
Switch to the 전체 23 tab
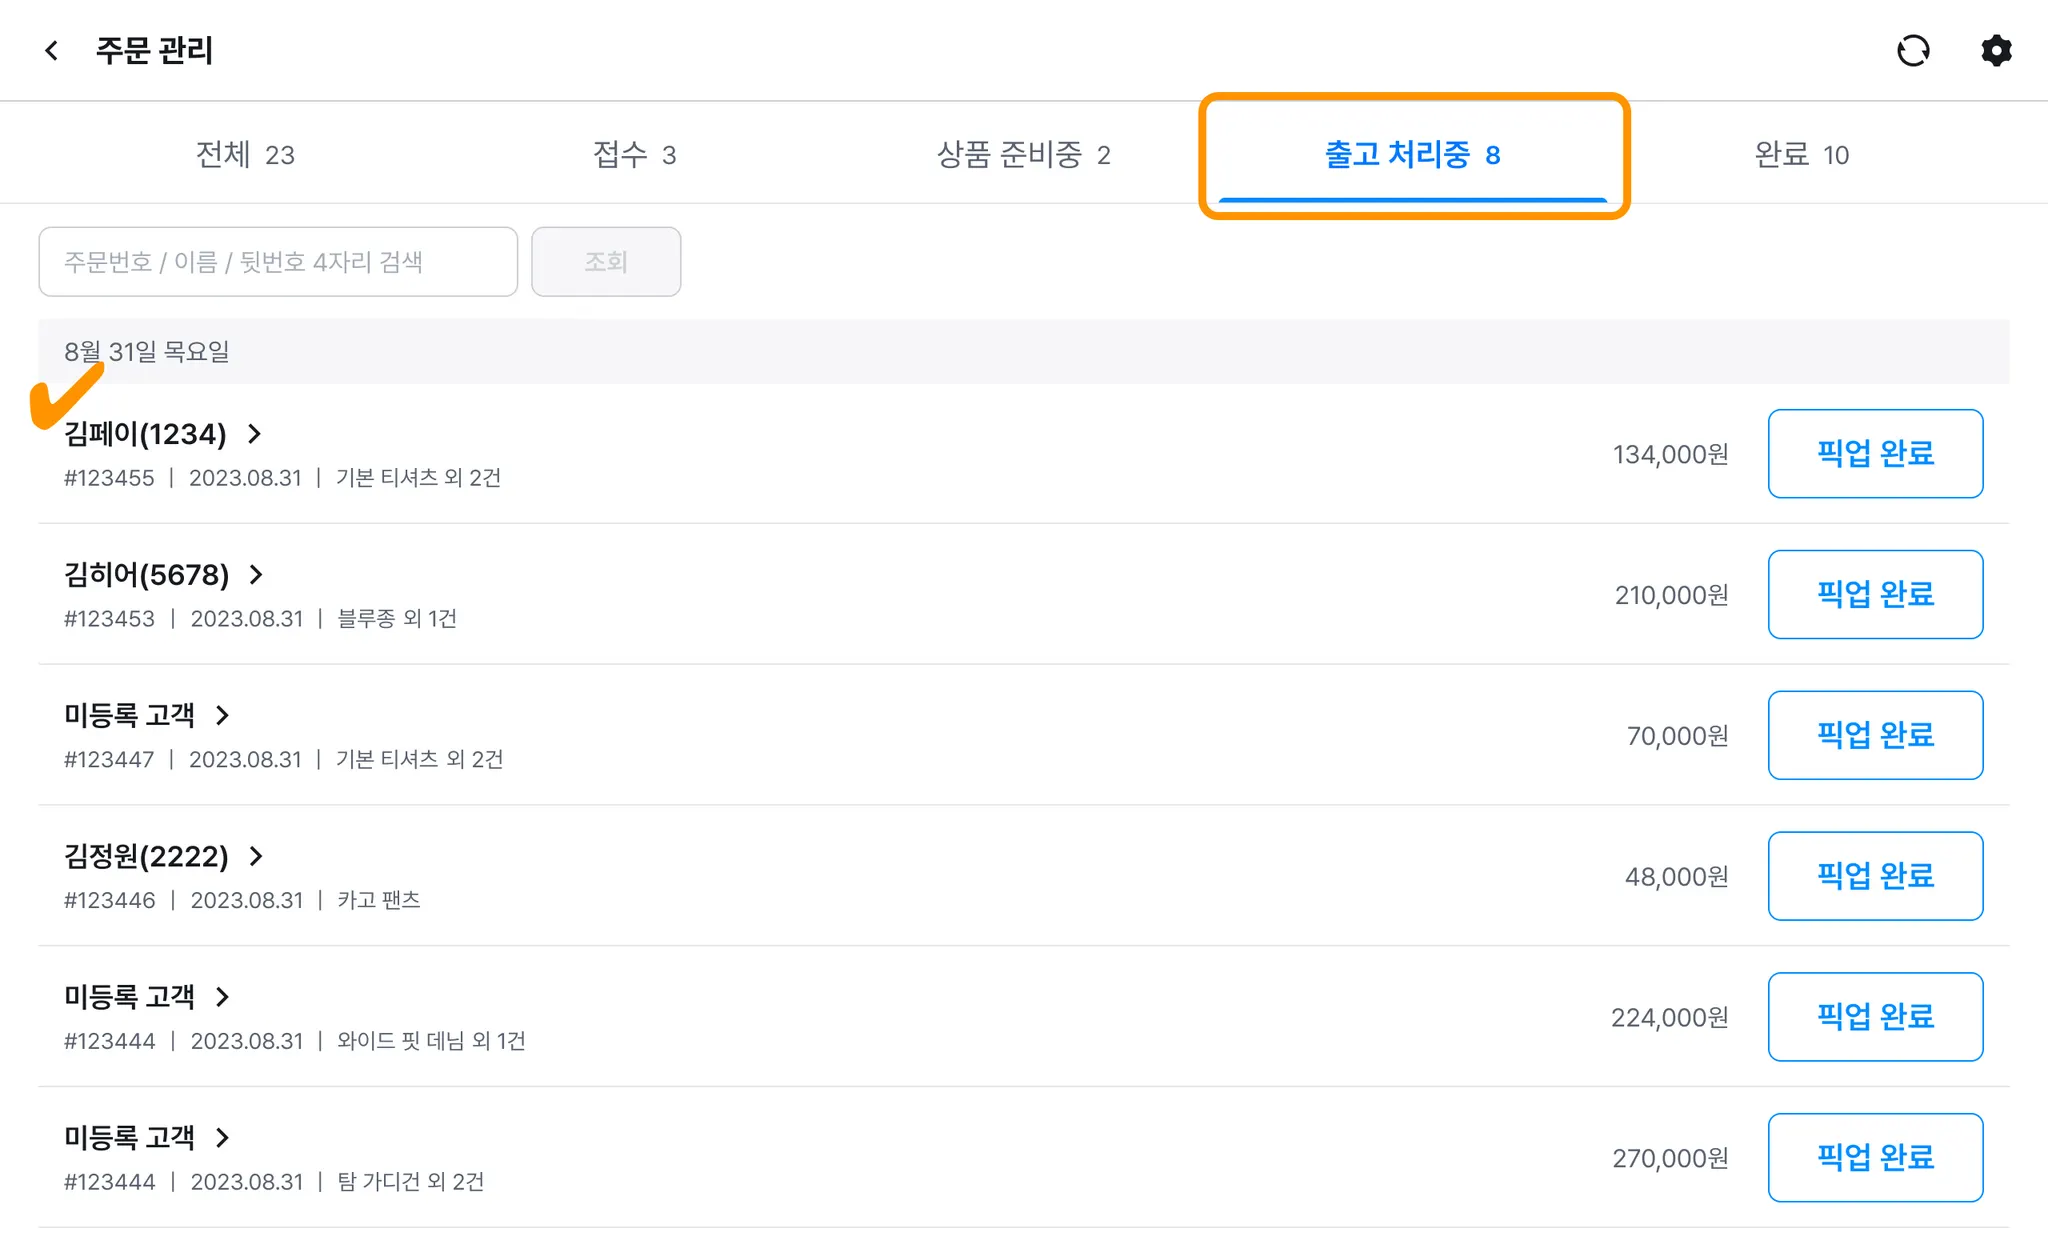[x=245, y=155]
